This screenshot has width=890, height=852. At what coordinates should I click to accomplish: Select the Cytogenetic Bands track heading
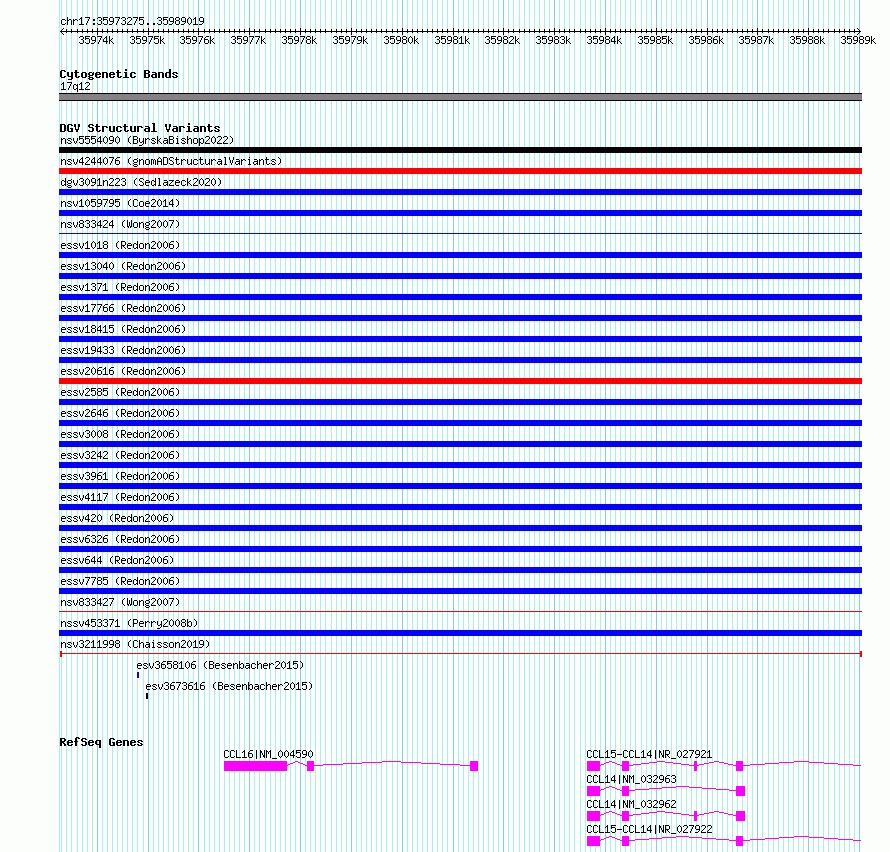[x=119, y=74]
